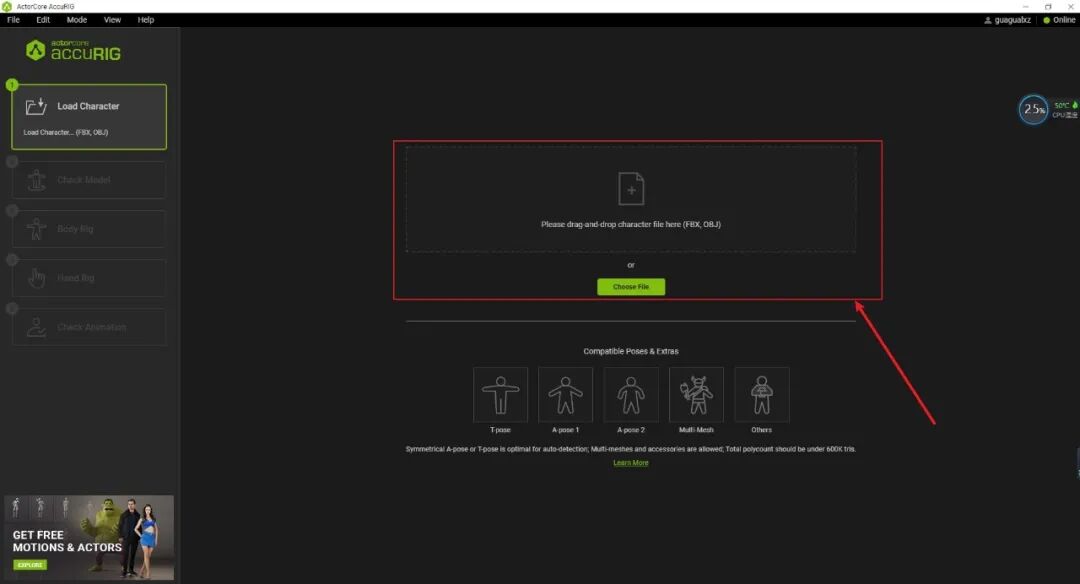Select the Check Animation step

tap(89, 327)
